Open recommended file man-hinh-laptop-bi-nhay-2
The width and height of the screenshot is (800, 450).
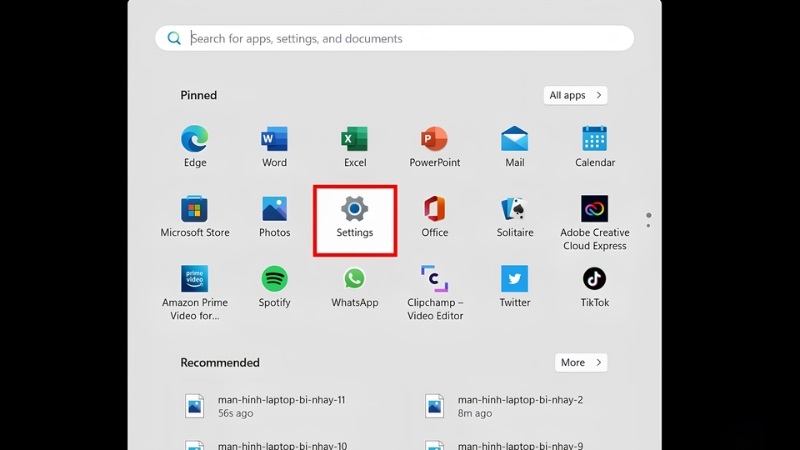click(504, 406)
